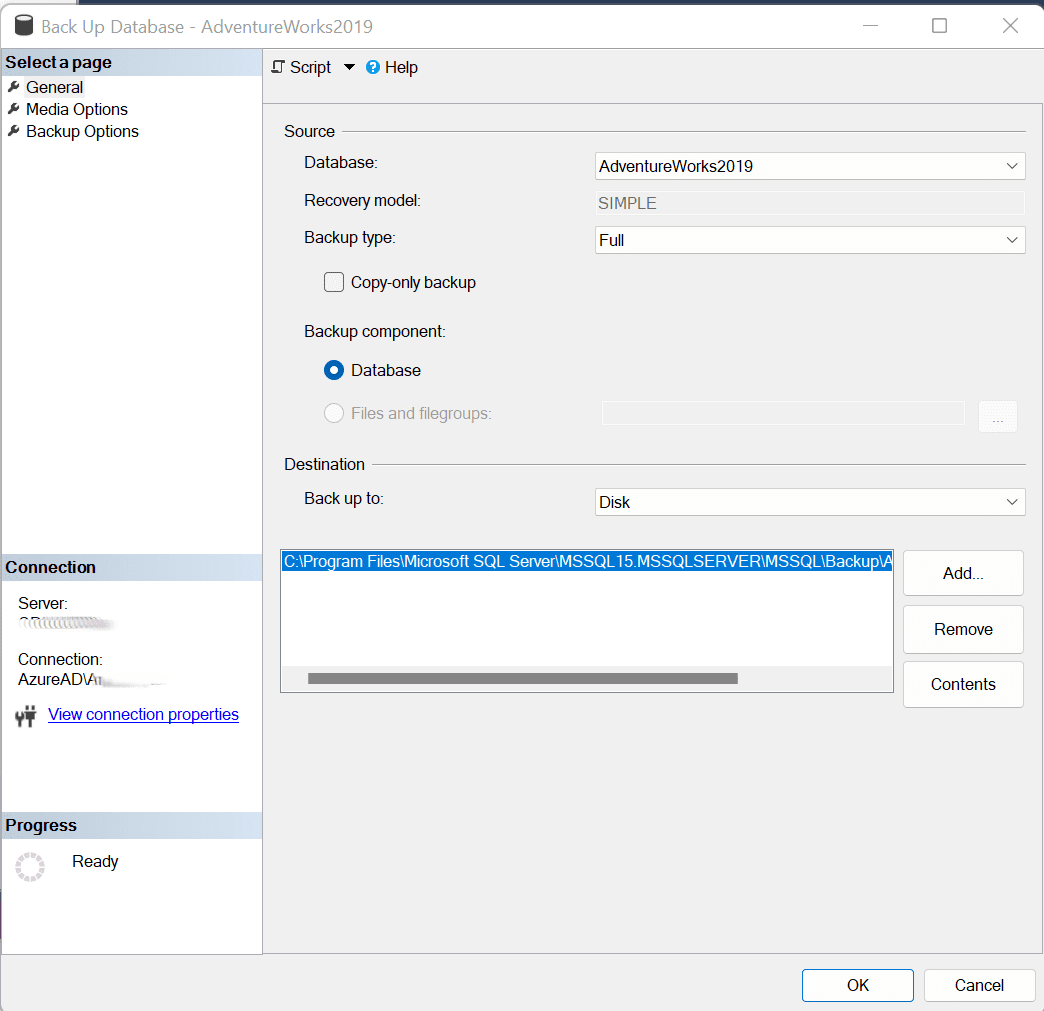Click the wrench icon beside Backup Options
Image resolution: width=1044 pixels, height=1011 pixels.
[x=13, y=131]
